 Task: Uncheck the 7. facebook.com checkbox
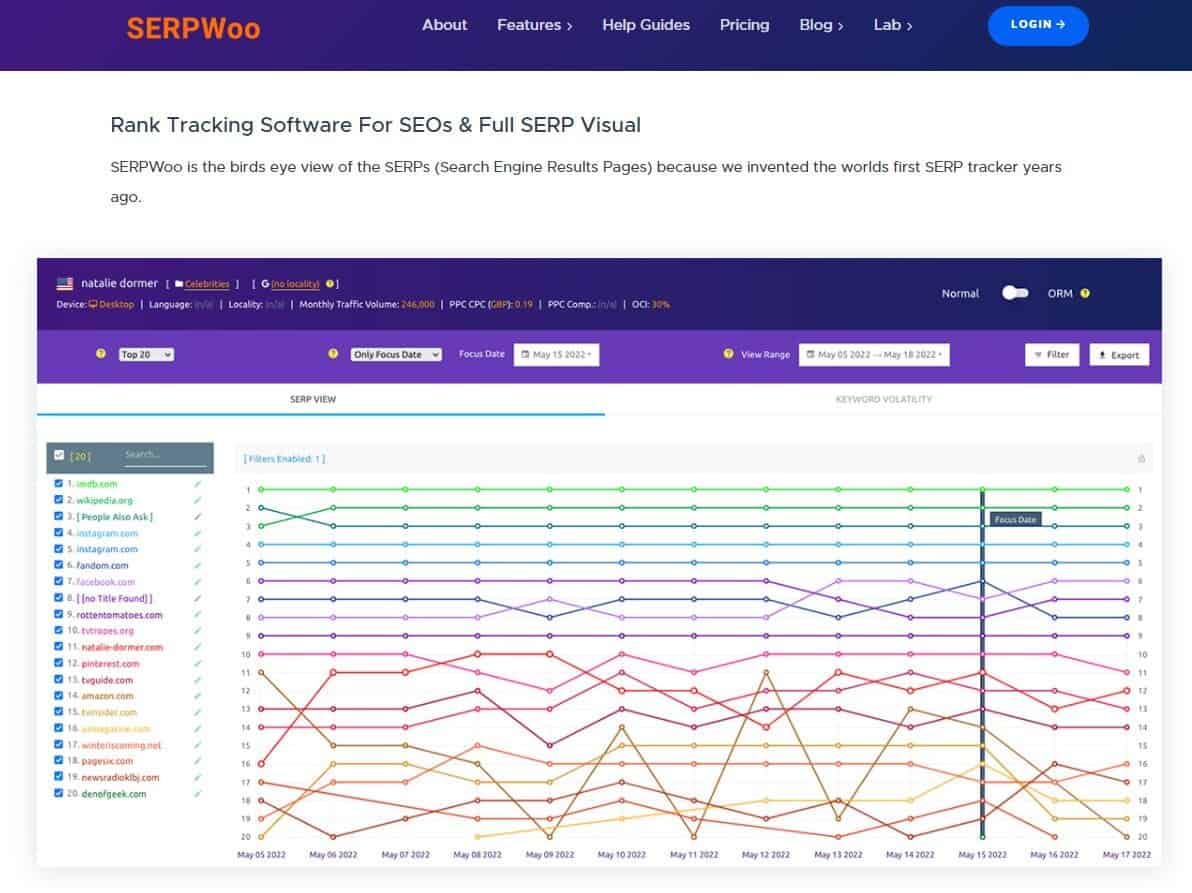(x=59, y=581)
